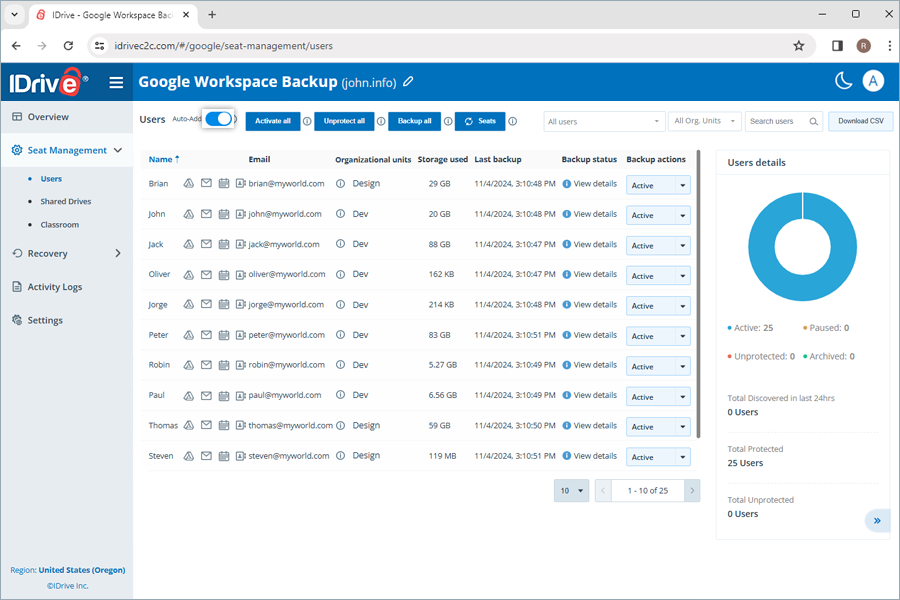Select John's Gmail backup icon
This screenshot has width=900, height=600.
coord(206,213)
